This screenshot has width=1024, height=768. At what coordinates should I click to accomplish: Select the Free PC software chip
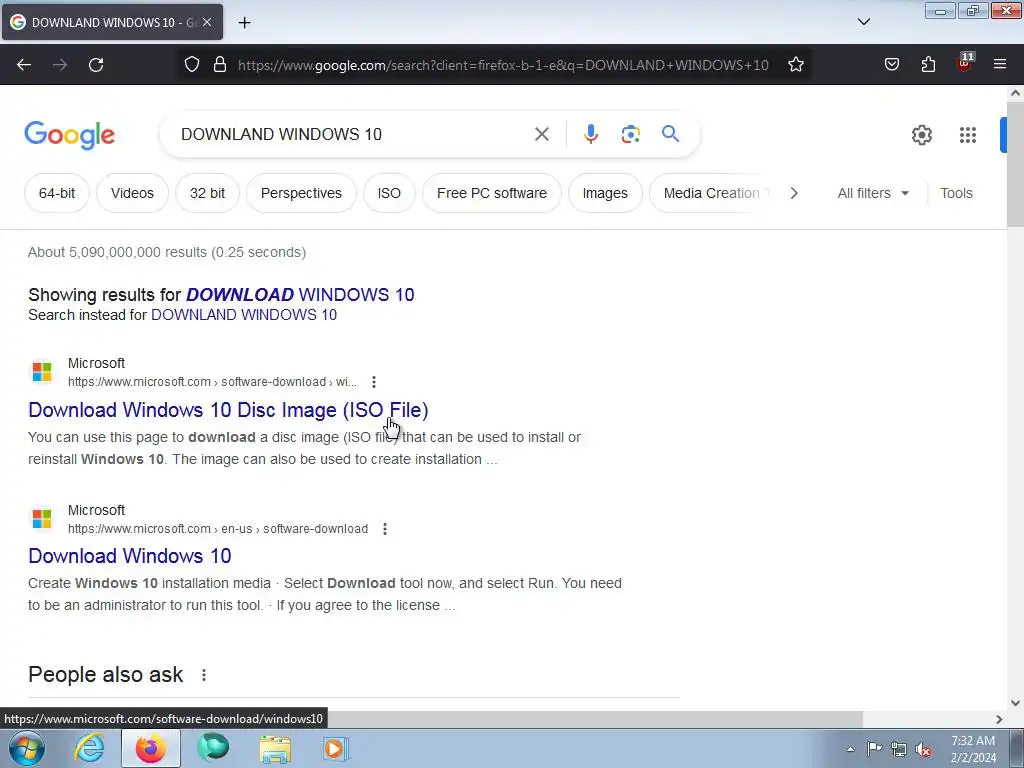coord(492,193)
